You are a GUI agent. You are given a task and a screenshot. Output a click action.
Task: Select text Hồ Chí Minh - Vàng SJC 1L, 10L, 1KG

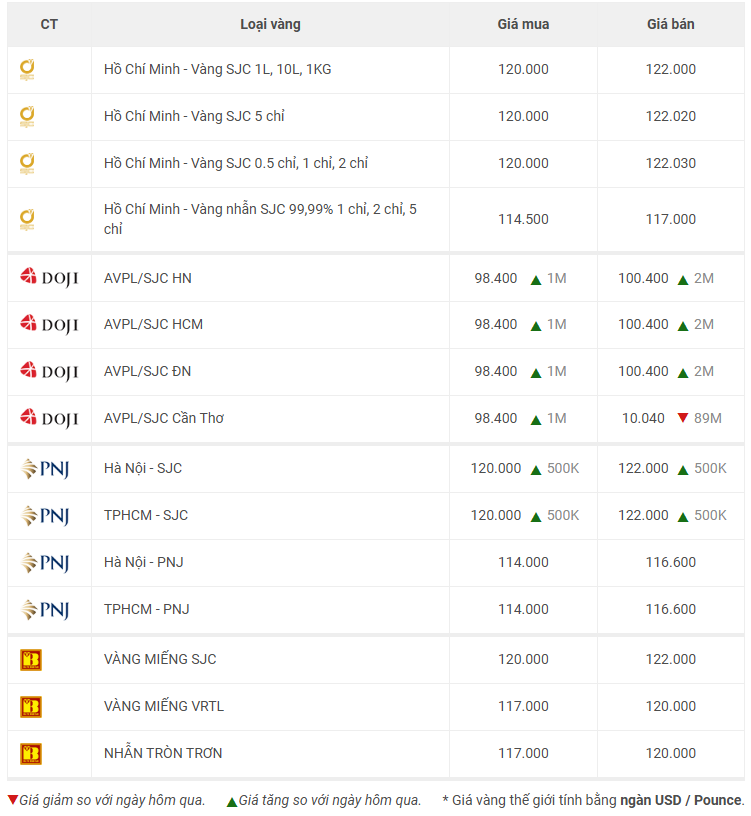218,69
